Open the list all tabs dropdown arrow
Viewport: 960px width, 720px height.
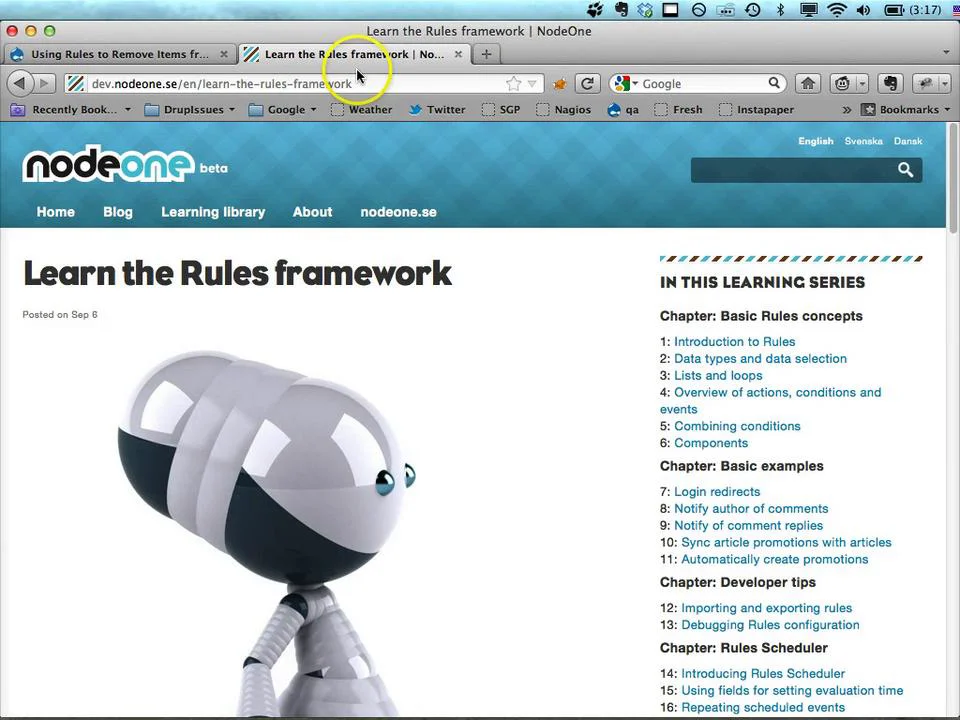coord(946,54)
